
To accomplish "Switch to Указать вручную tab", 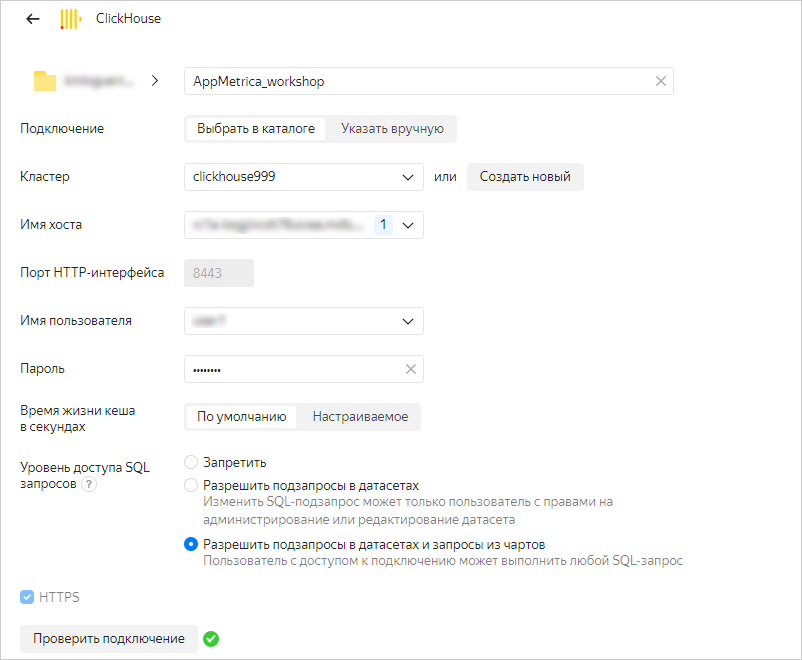I will [x=392, y=129].
